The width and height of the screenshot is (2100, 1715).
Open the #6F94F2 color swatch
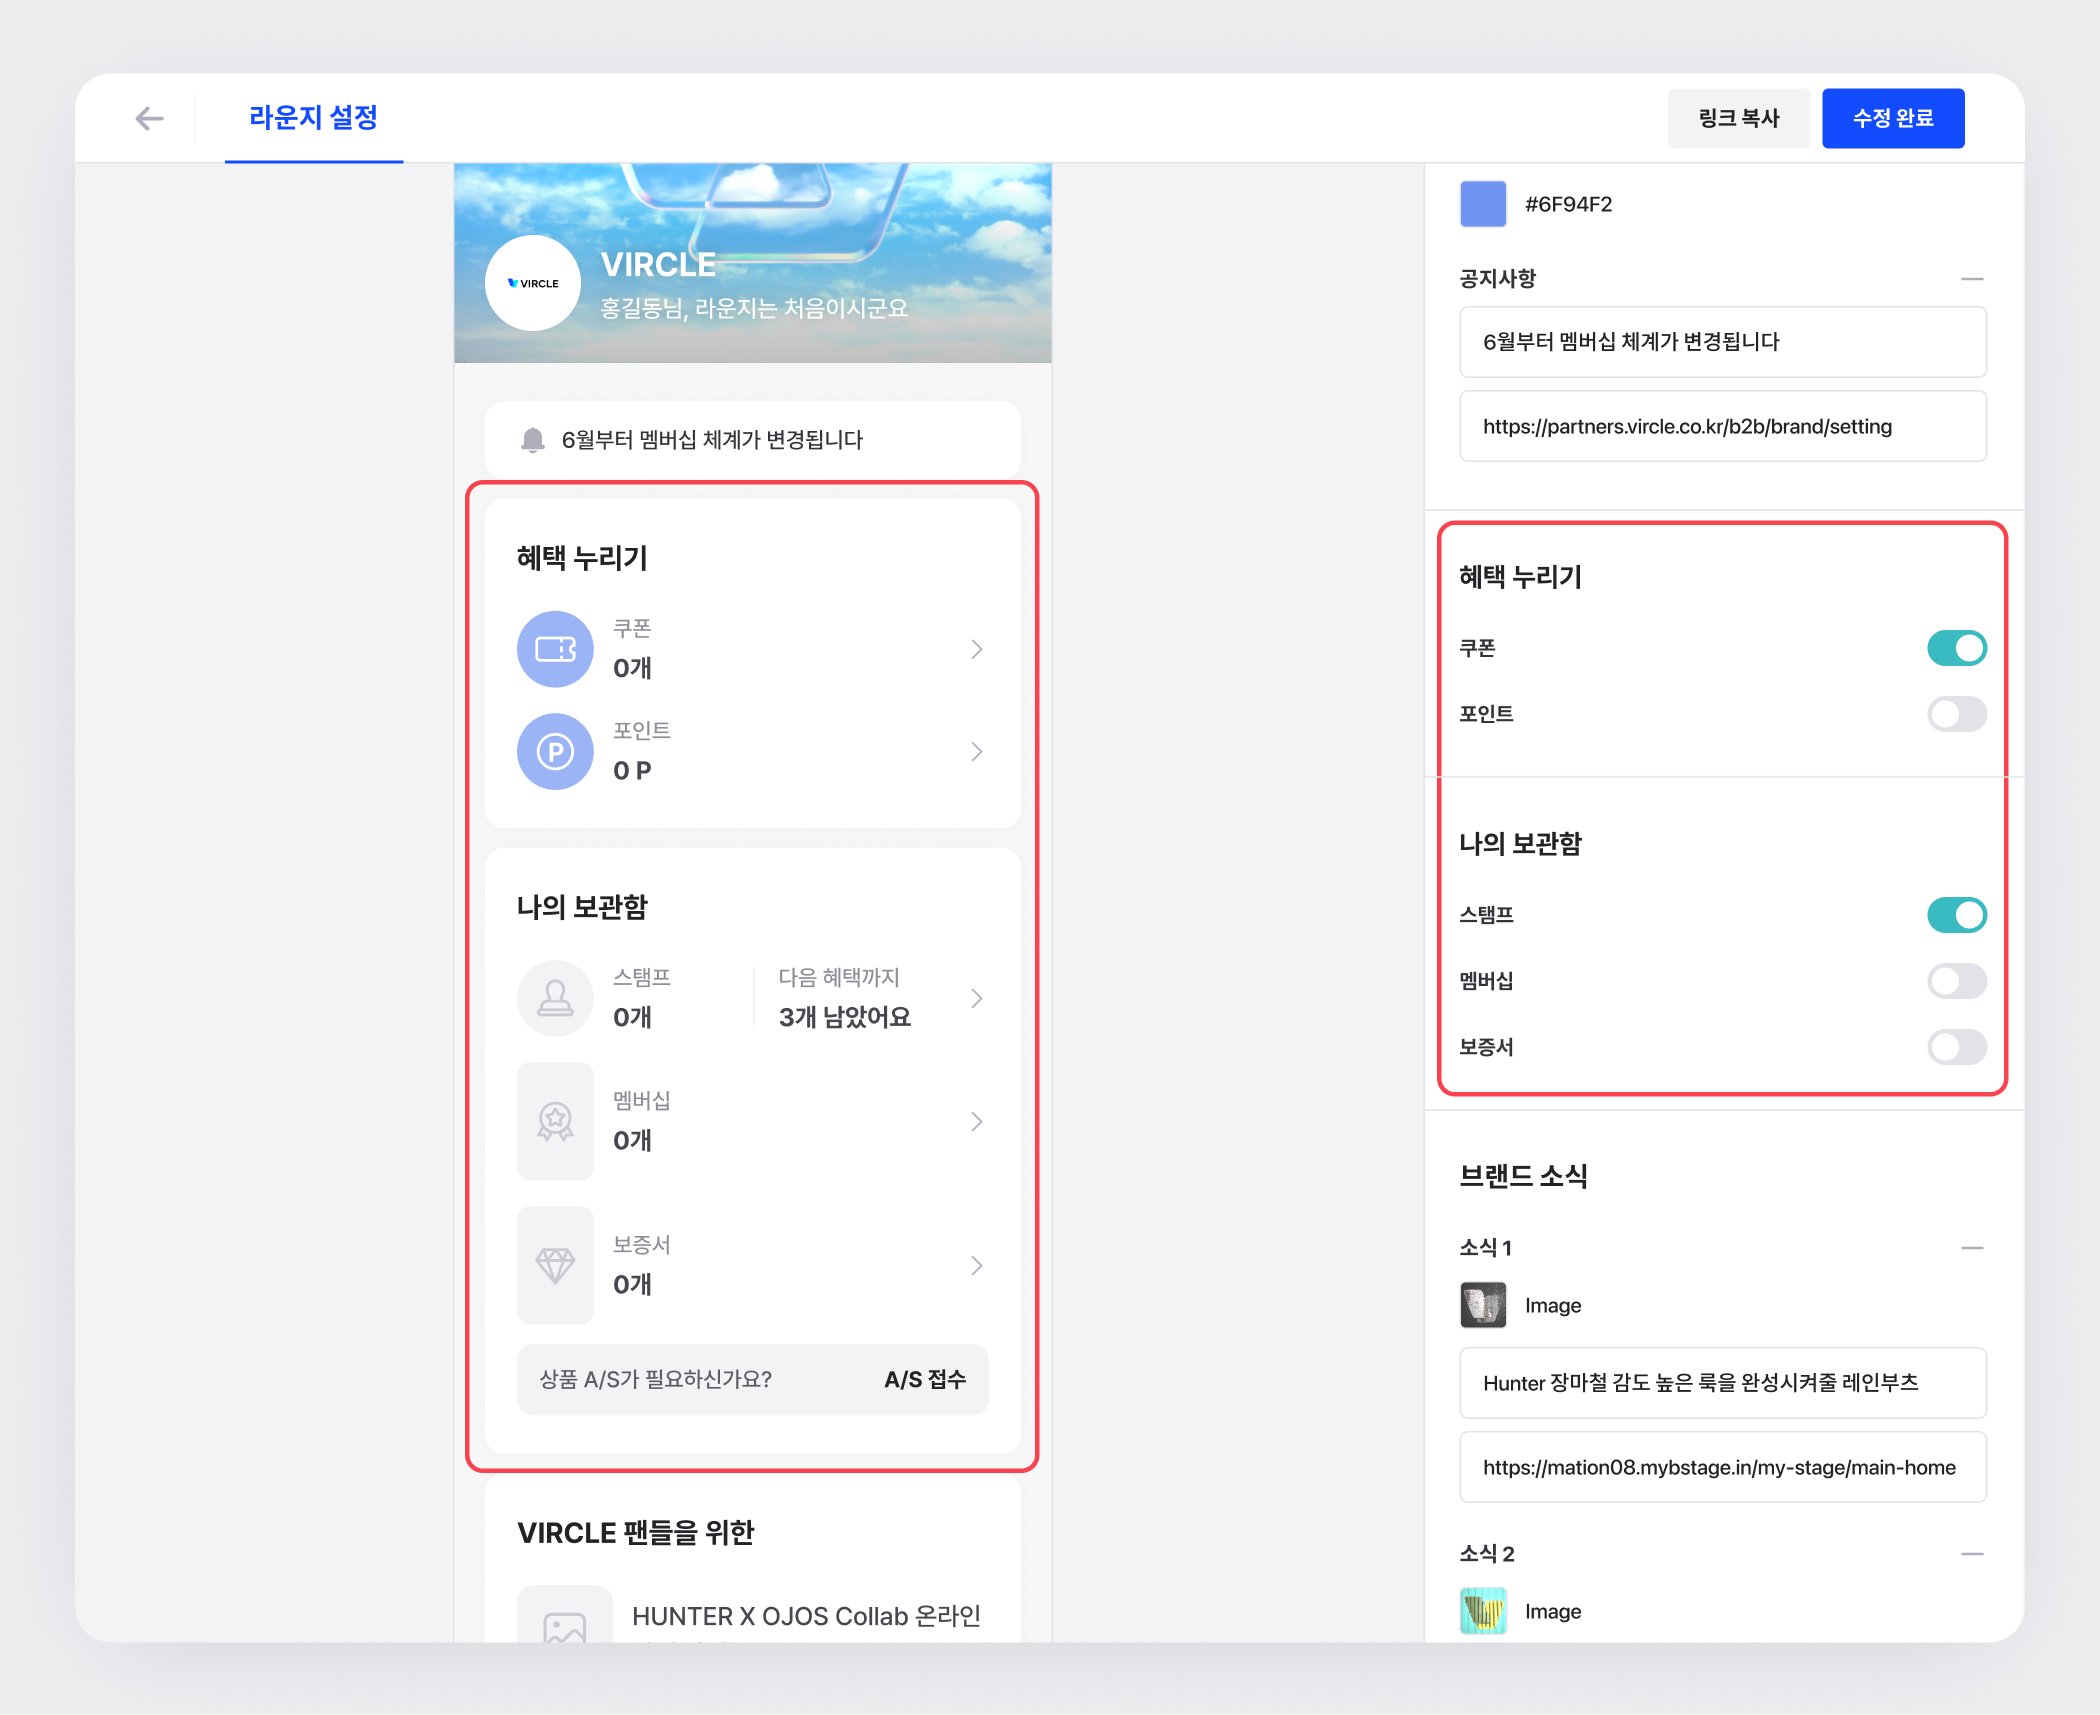[x=1483, y=204]
